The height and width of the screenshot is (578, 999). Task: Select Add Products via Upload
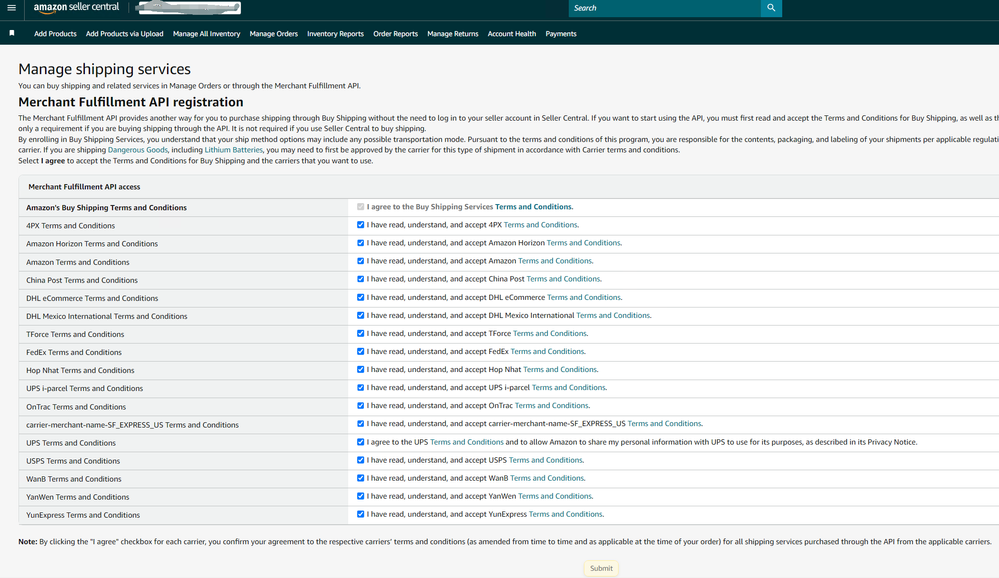pos(124,34)
